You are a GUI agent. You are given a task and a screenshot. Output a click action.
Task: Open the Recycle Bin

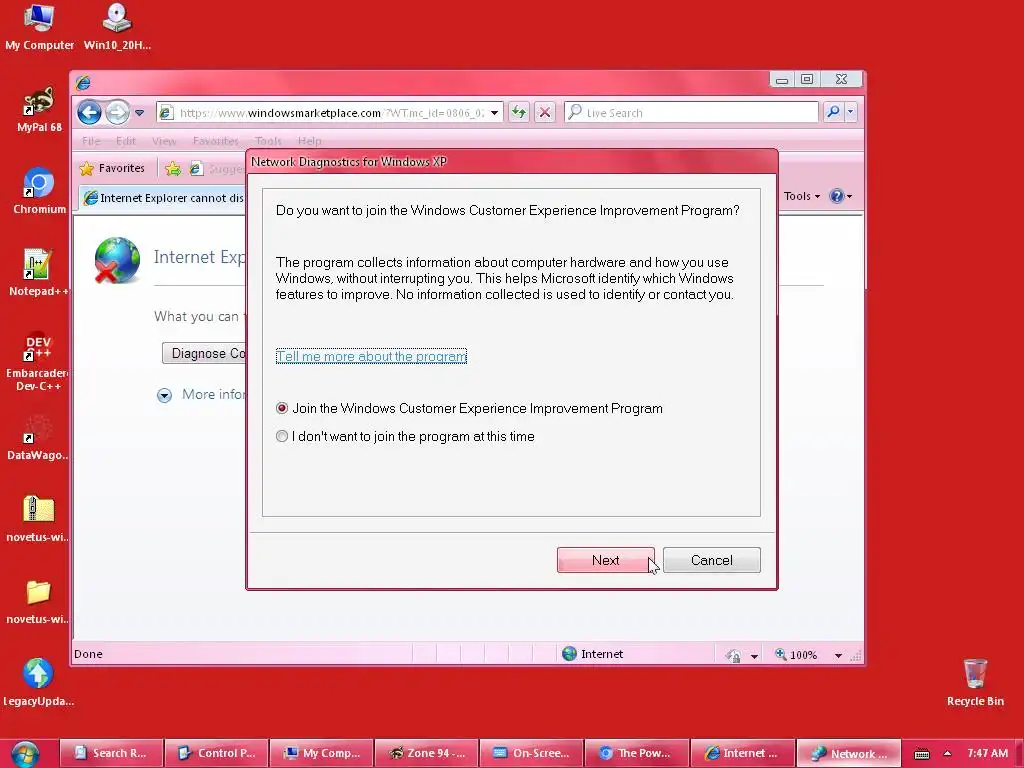(x=975, y=683)
